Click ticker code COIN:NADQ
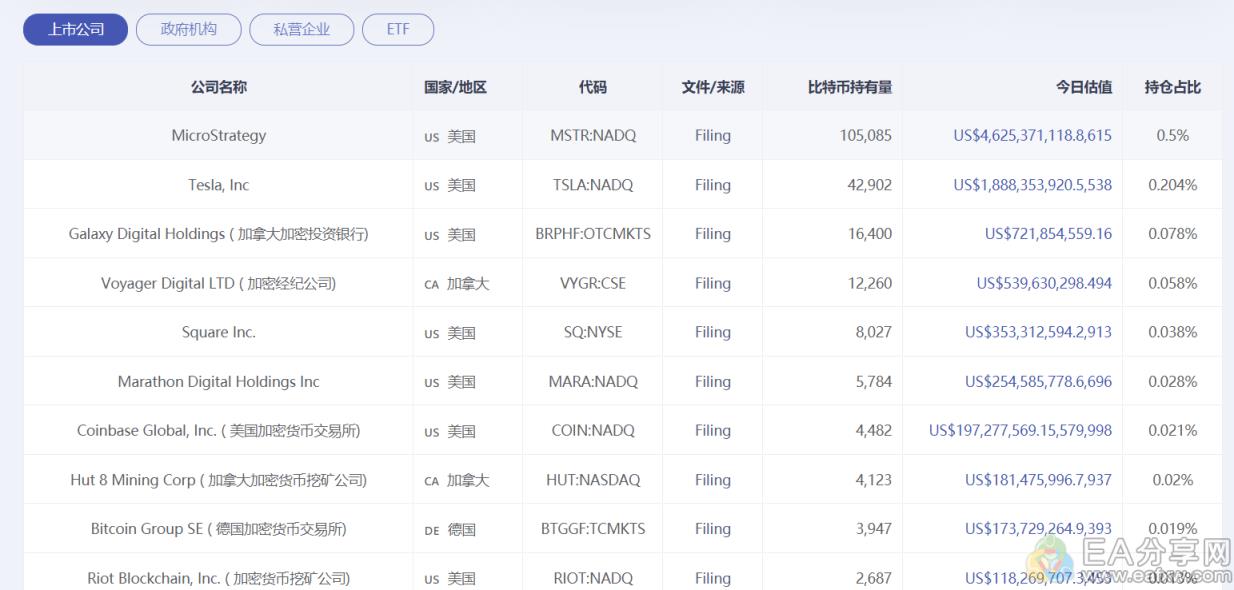Screen dimensions: 1234x590 (x=593, y=430)
